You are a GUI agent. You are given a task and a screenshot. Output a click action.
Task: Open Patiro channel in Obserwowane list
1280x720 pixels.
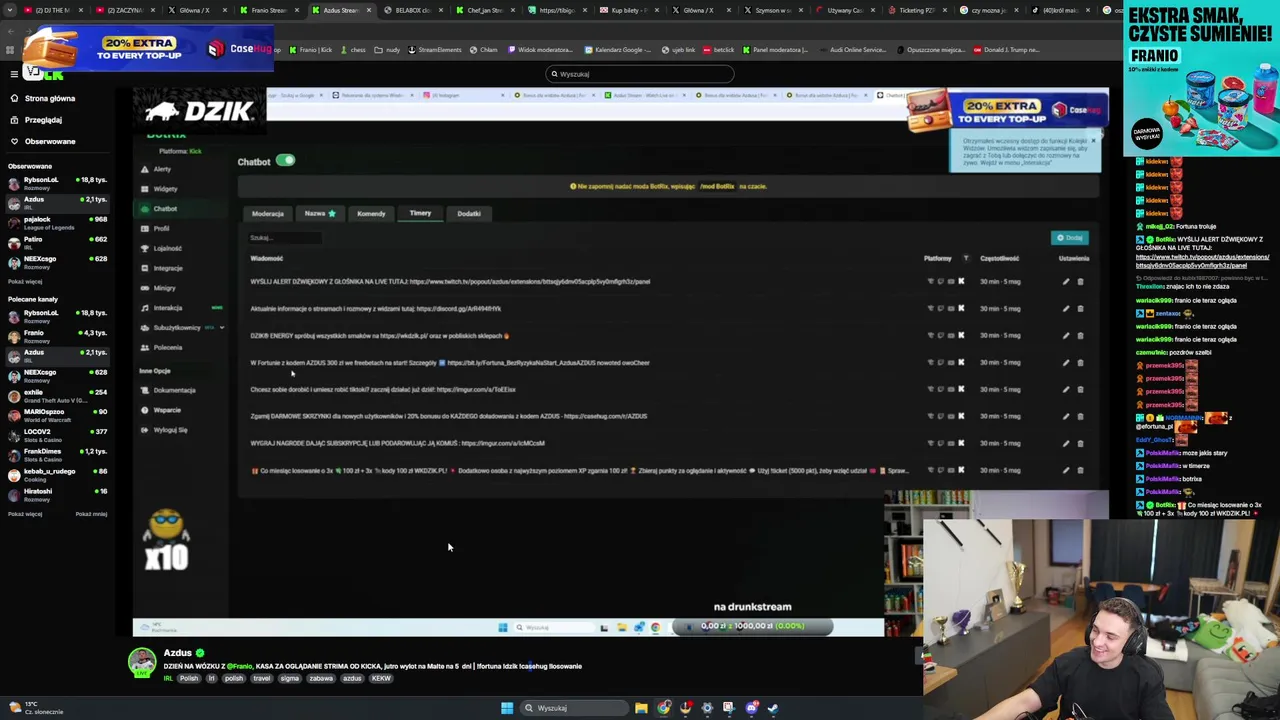tap(58, 243)
